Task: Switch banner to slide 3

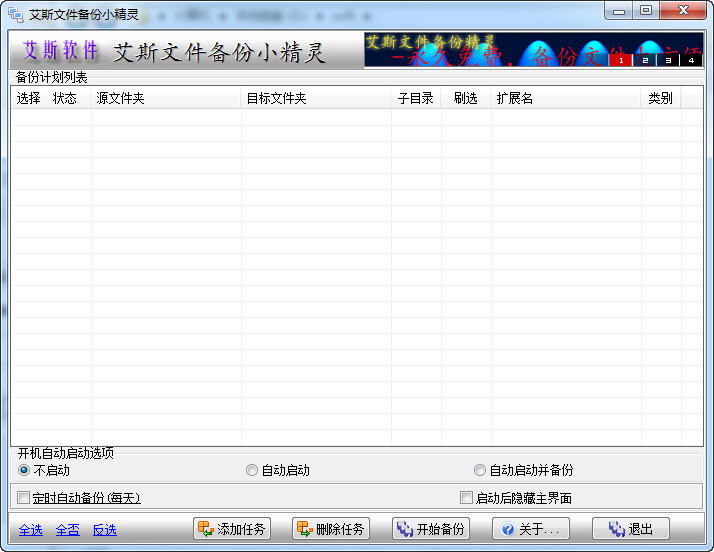Action: (x=668, y=60)
